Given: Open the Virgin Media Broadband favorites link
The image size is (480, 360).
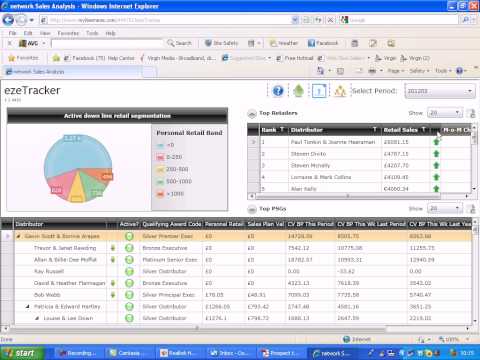Looking at the screenshot, I should click(x=178, y=58).
